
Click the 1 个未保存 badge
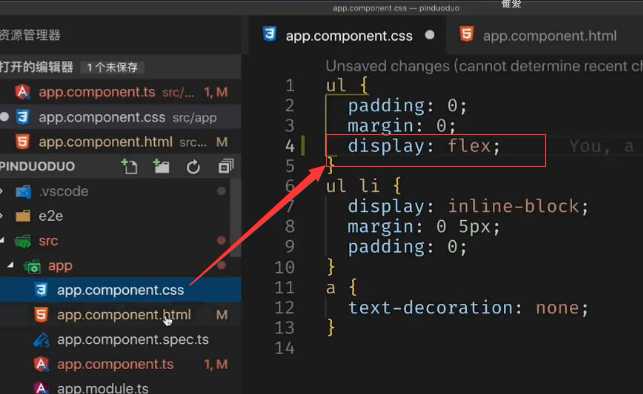(112, 67)
